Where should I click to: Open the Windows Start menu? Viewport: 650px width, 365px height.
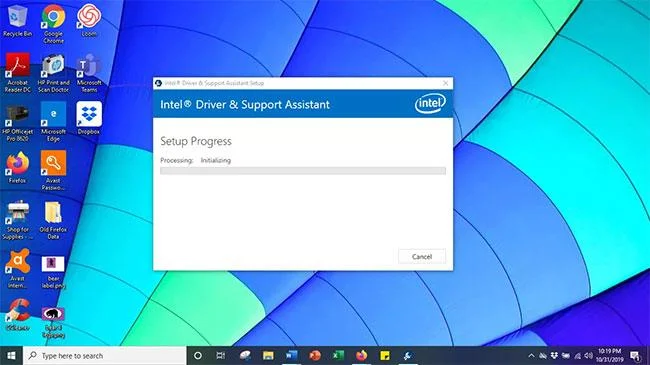tap(11, 355)
